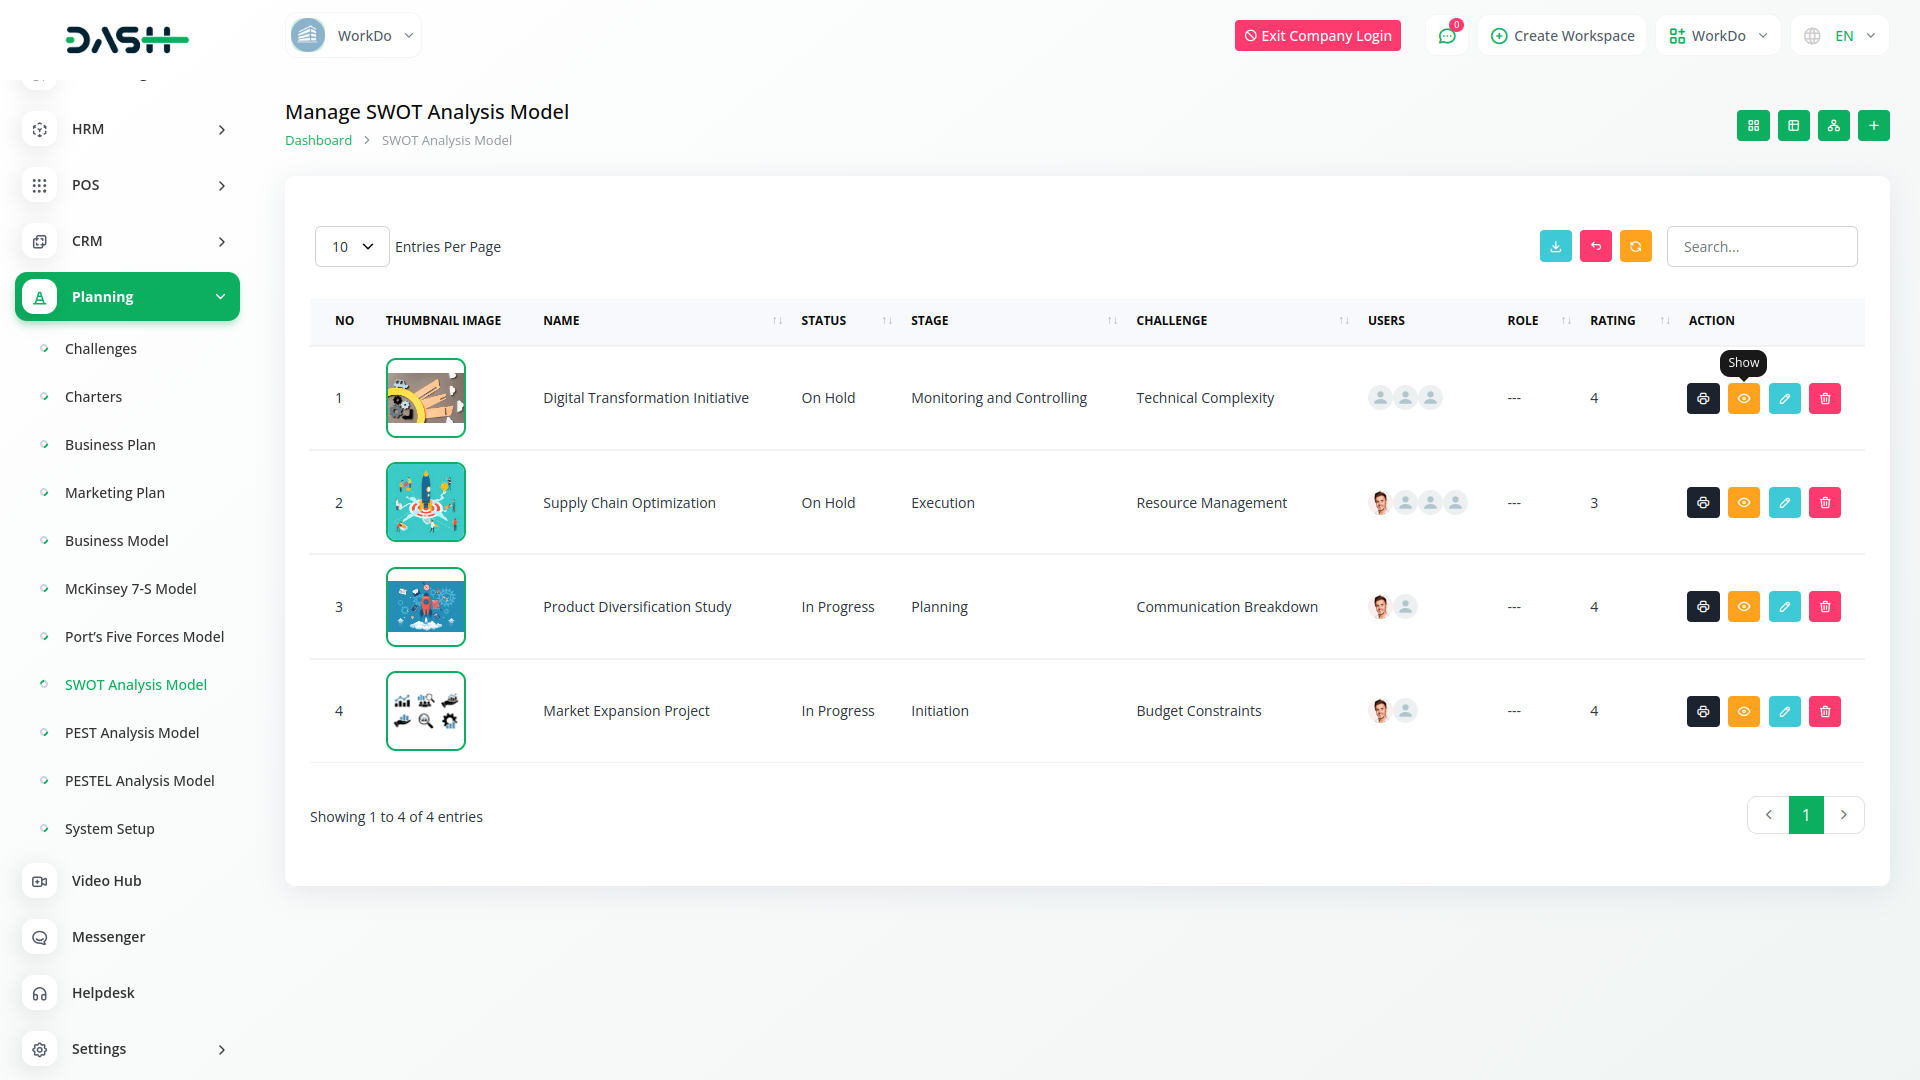The width and height of the screenshot is (1920, 1080).
Task: Go to Business Plan in sidebar
Action: (x=110, y=445)
